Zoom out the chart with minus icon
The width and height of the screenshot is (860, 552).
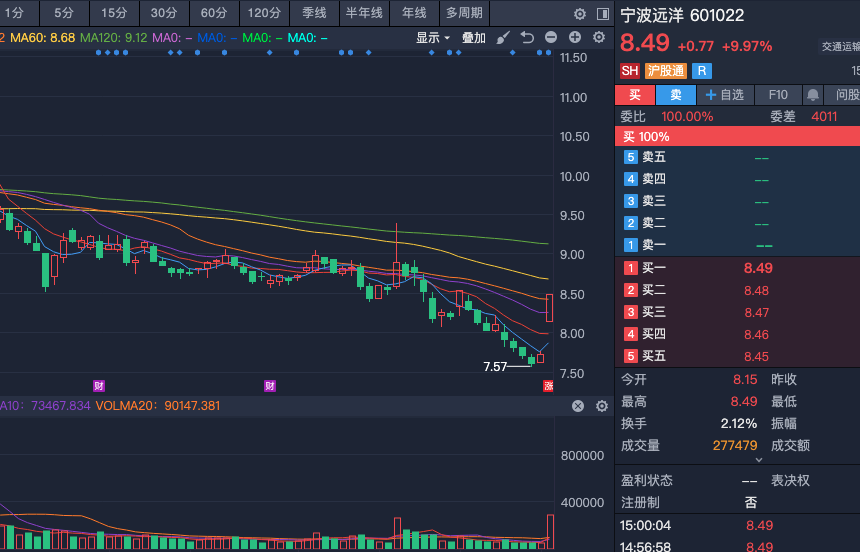[x=551, y=37]
